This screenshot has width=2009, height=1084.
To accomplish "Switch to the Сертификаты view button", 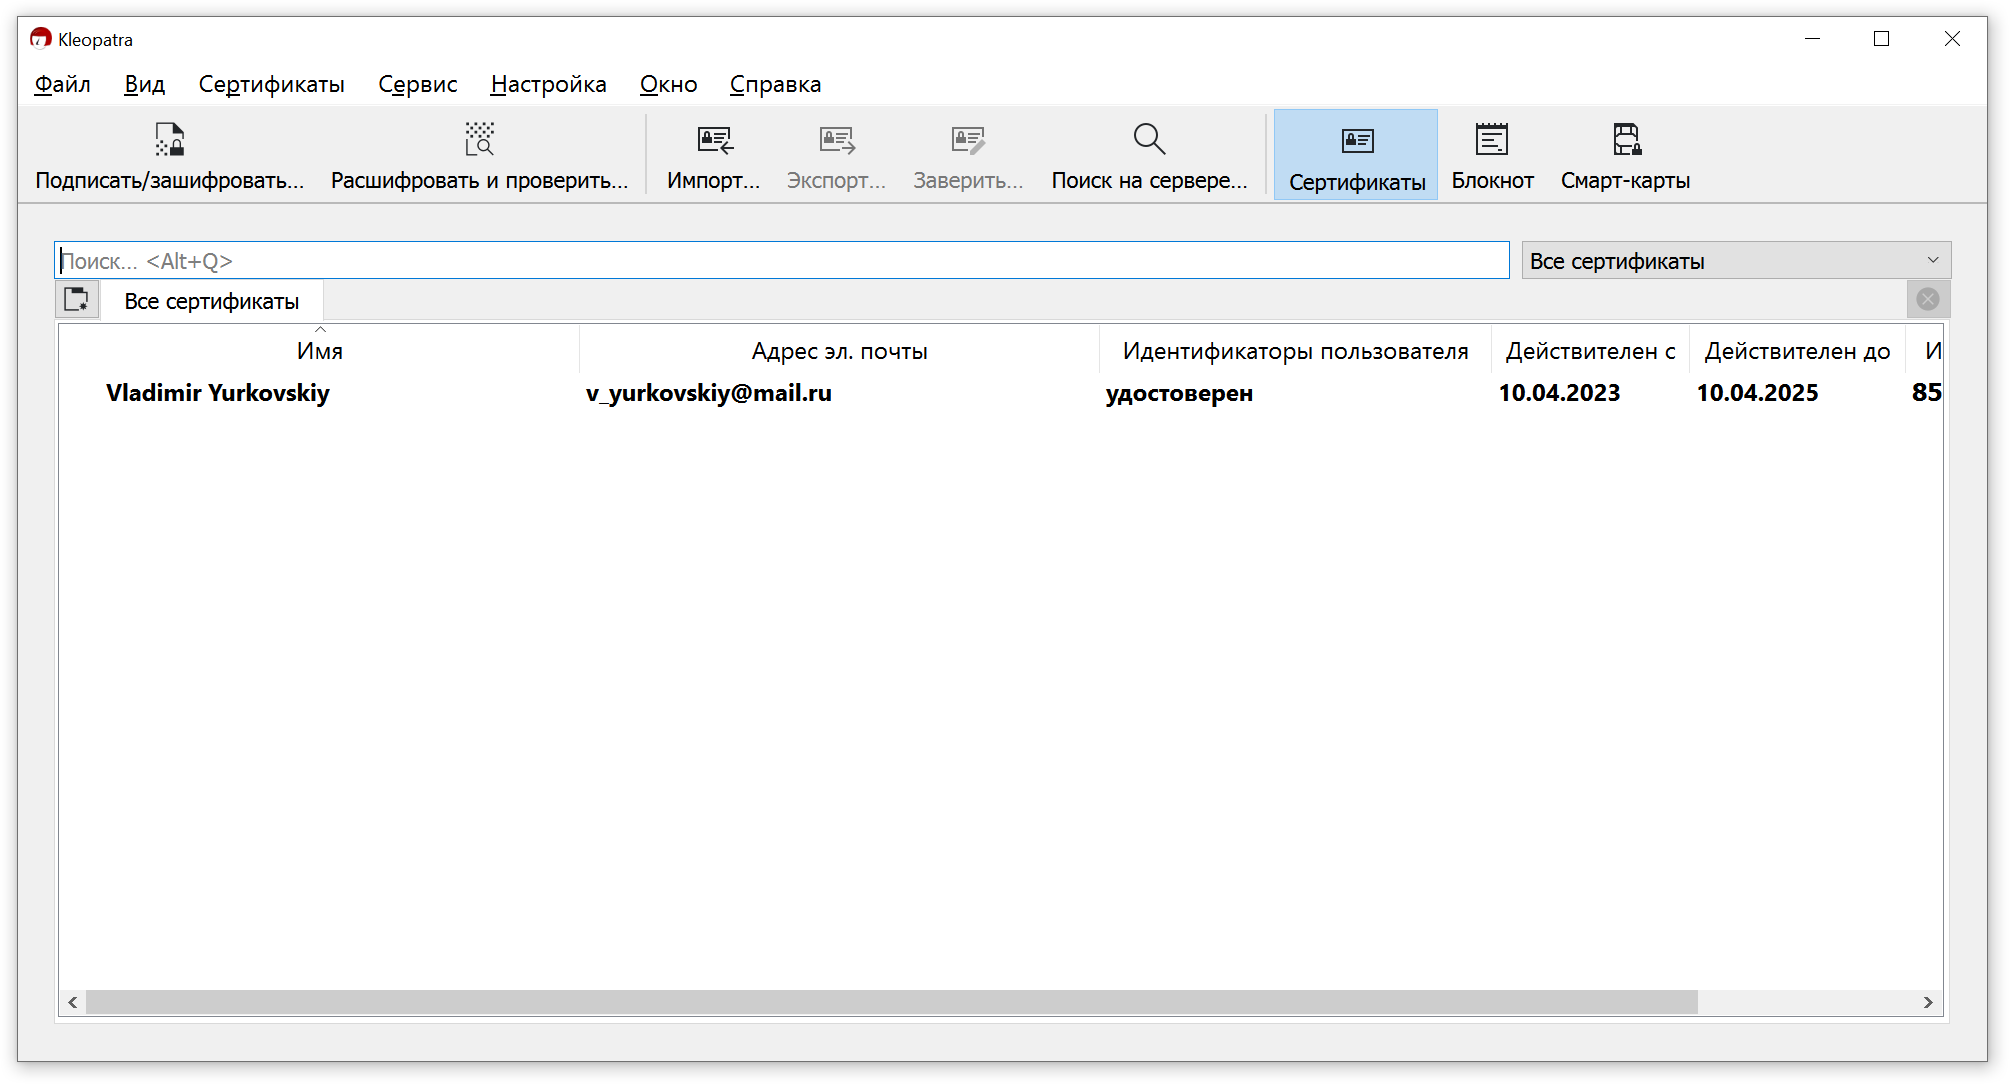I will pos(1356,156).
